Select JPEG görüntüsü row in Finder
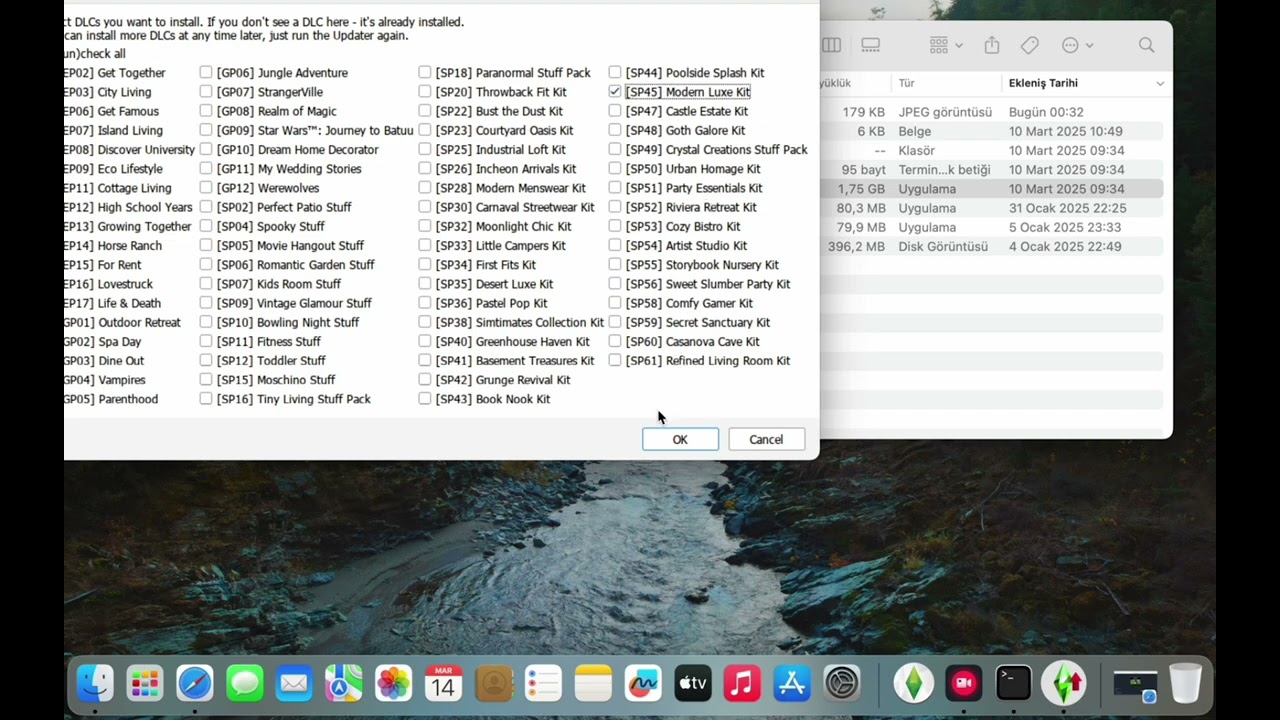 [992, 112]
